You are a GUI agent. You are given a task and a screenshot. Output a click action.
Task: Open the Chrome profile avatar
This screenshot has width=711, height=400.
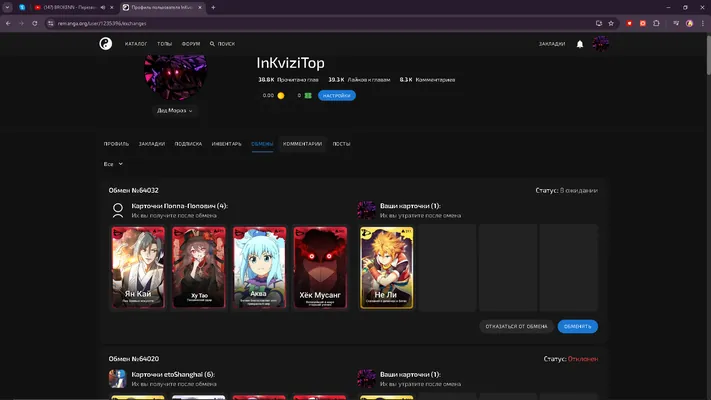689,23
